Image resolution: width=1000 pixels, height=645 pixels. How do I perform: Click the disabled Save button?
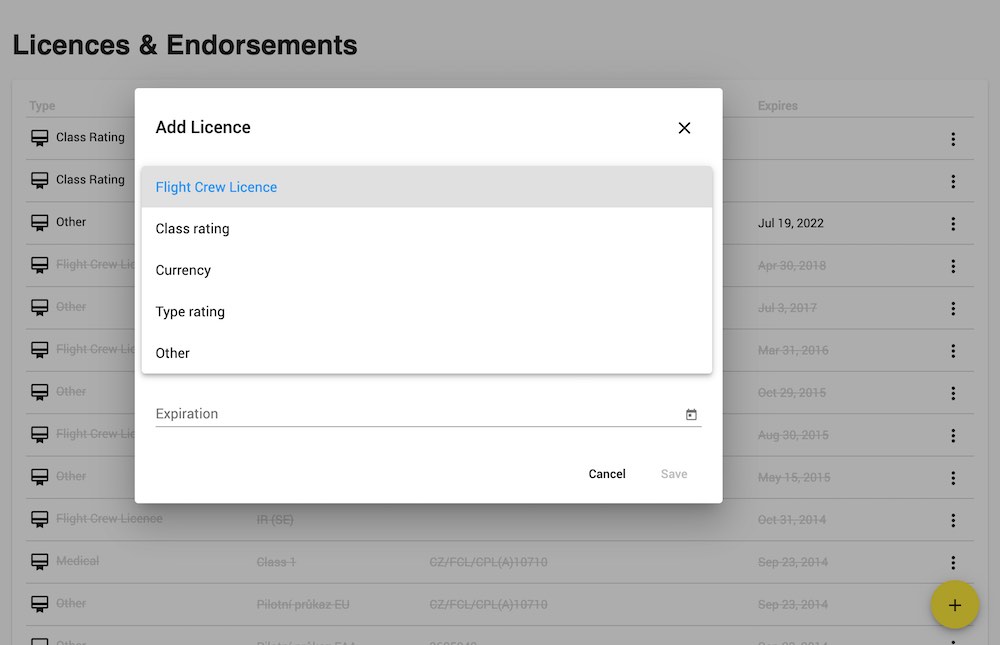tap(674, 474)
